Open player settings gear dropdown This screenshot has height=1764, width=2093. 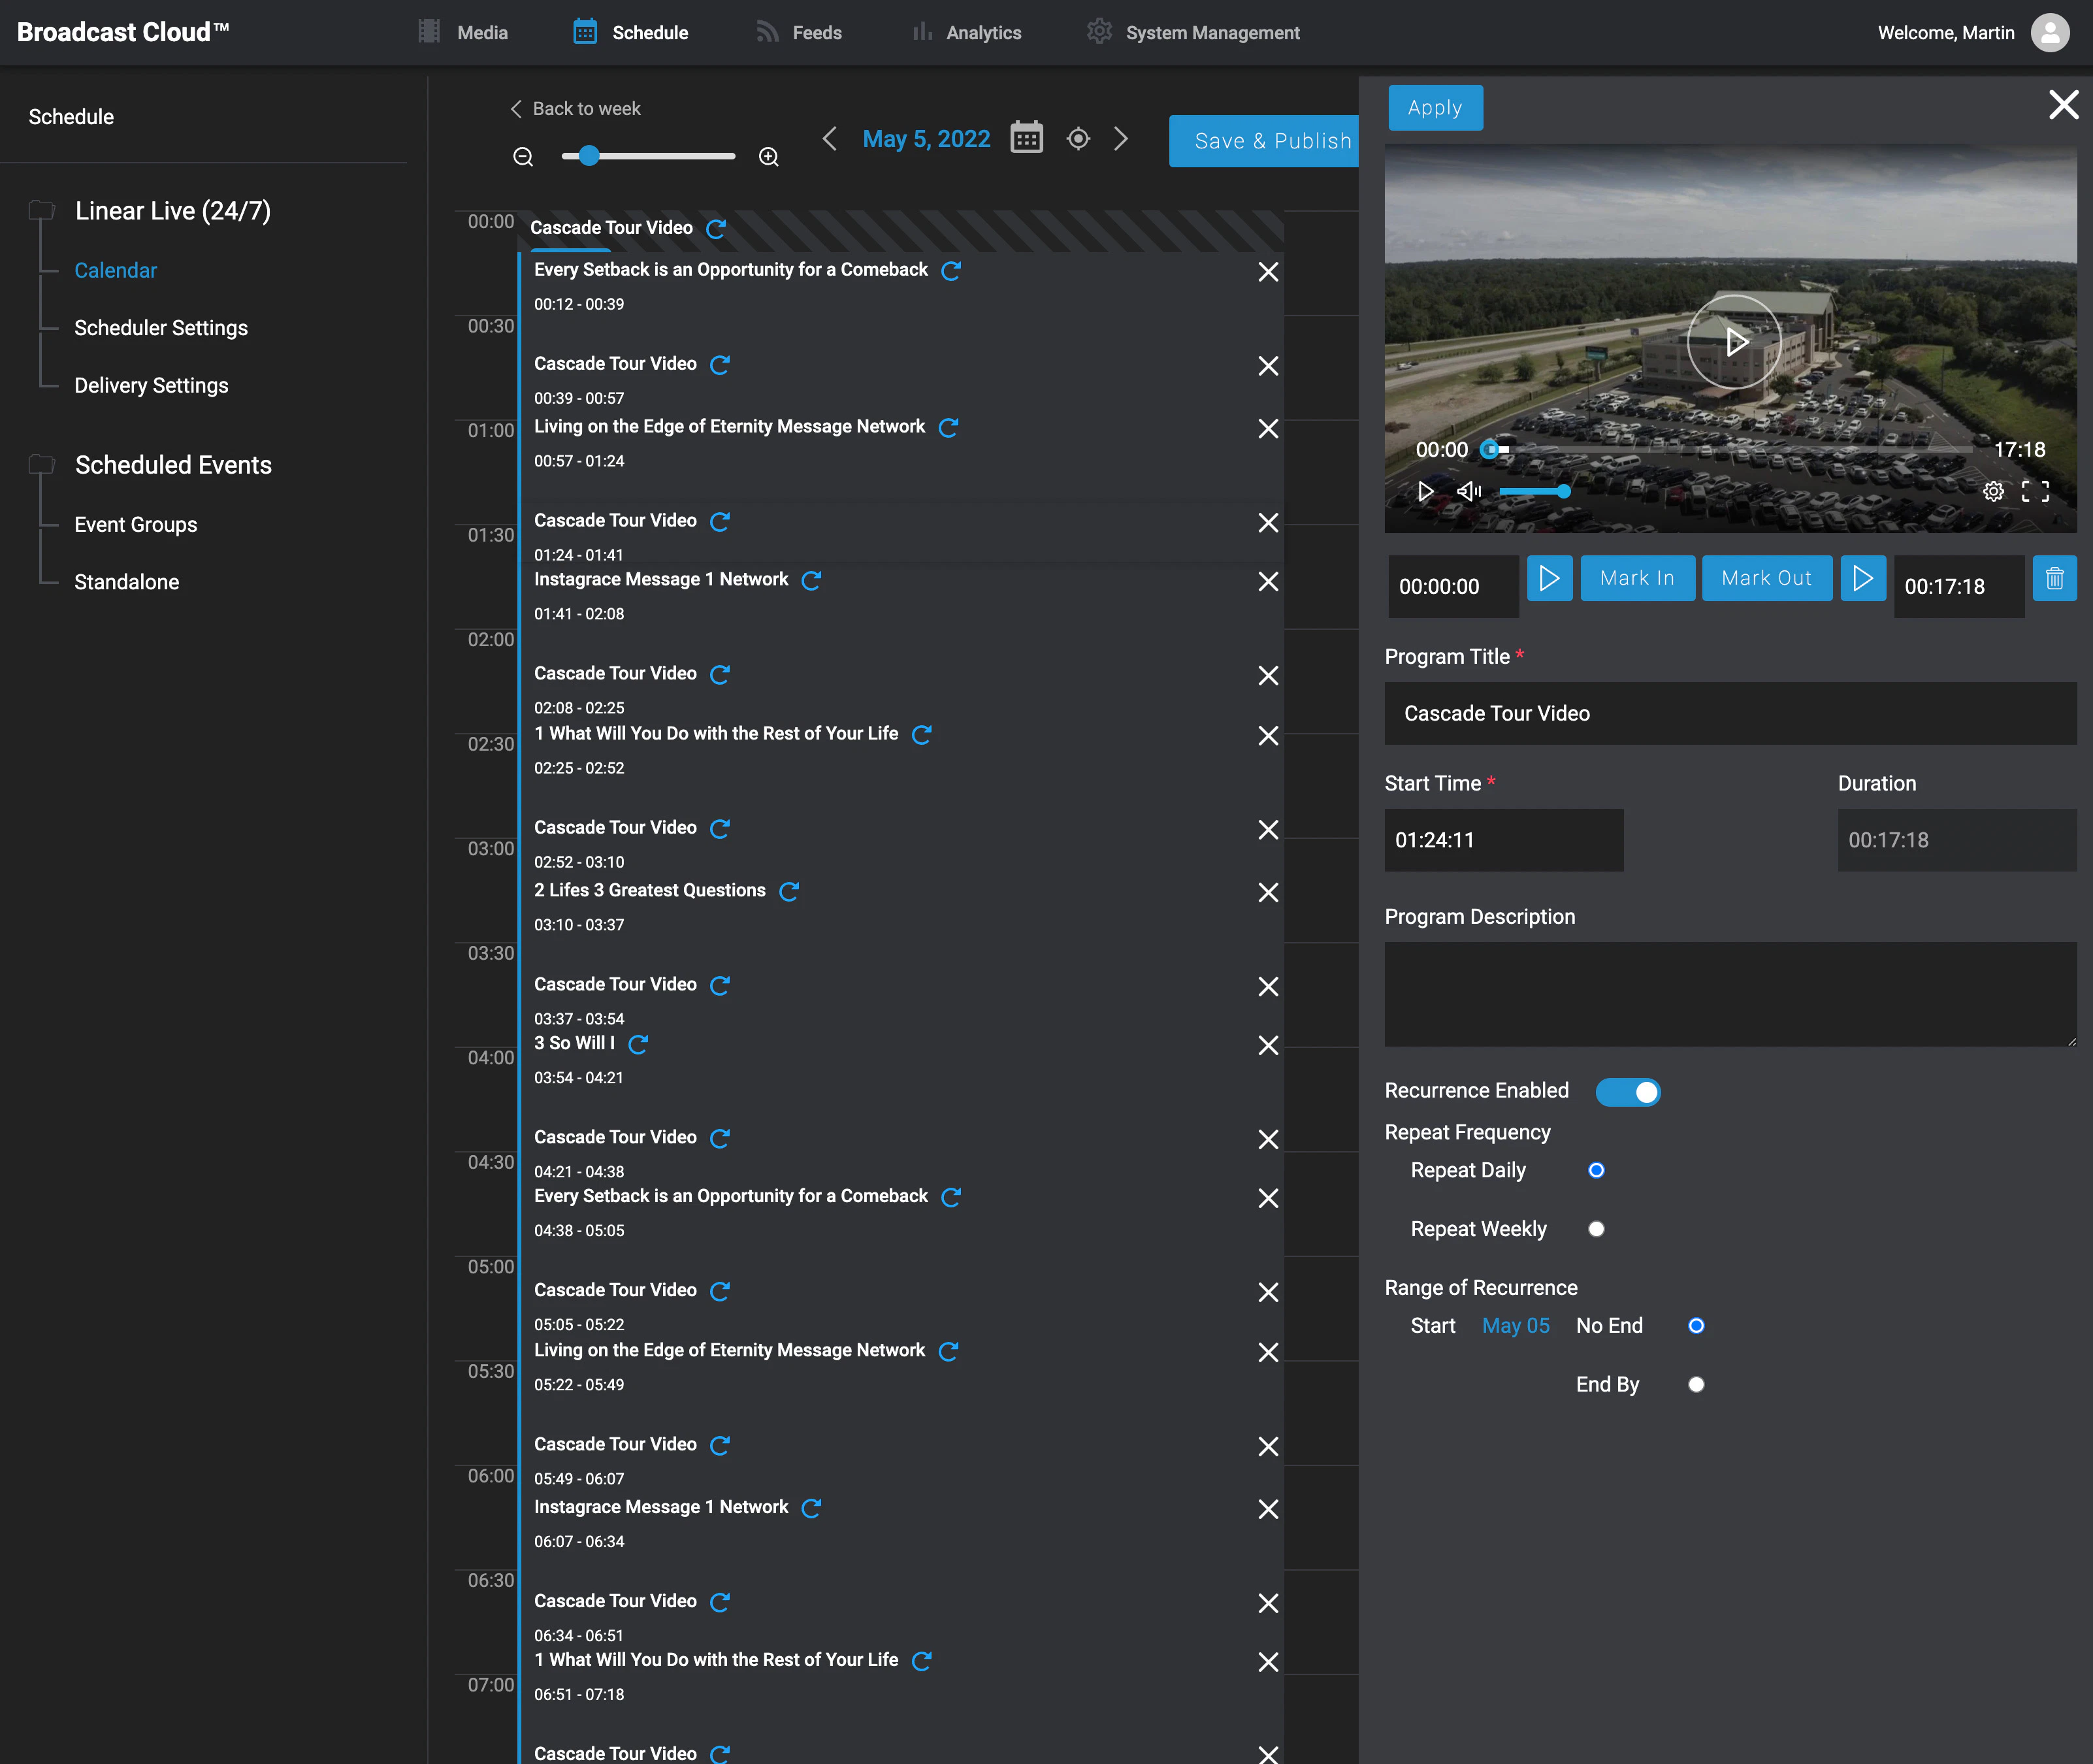[x=1993, y=491]
